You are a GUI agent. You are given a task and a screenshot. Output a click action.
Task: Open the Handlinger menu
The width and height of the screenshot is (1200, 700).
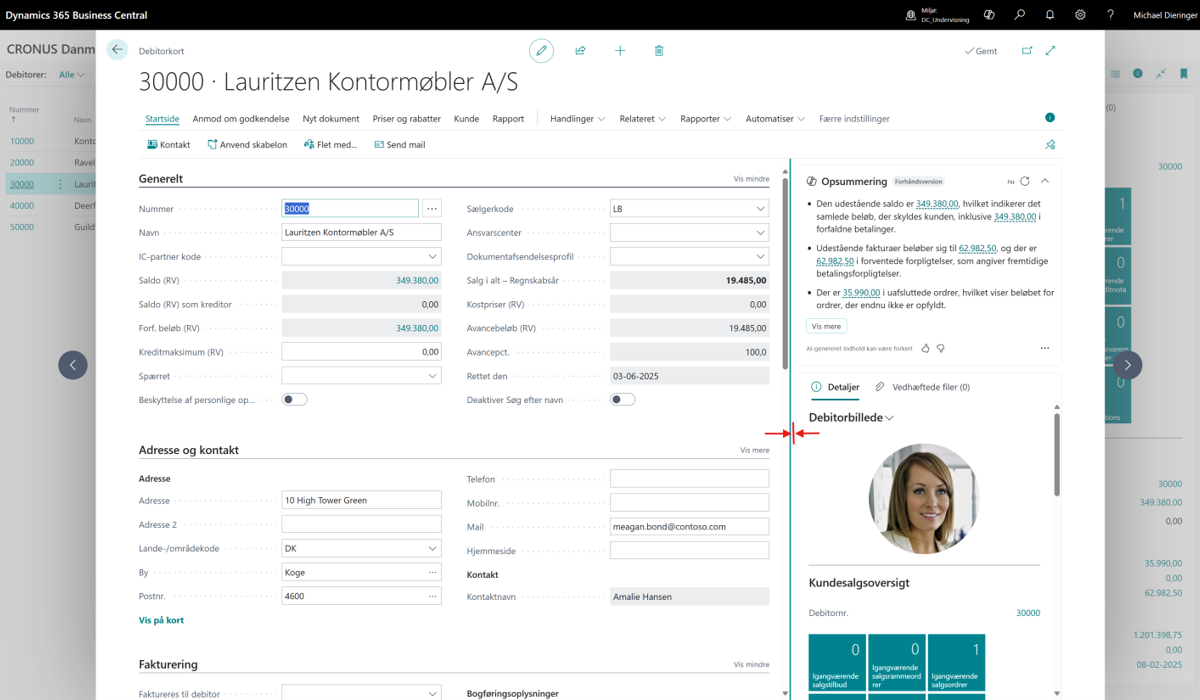coord(578,118)
